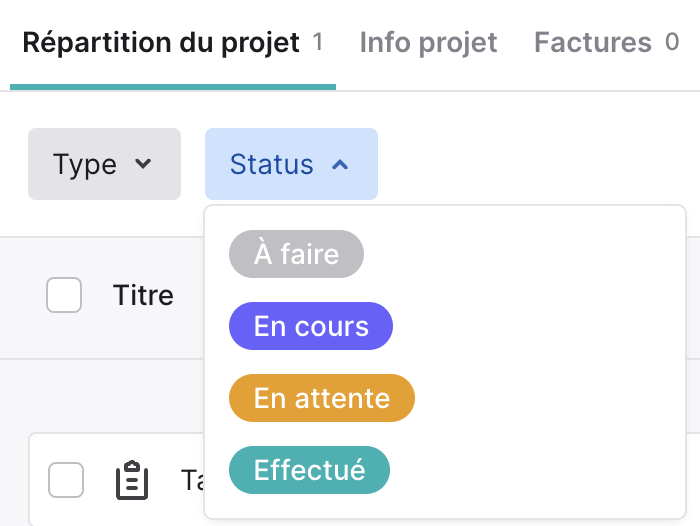The image size is (700, 526).
Task: Select the Répartition du projet tab
Action: 172,43
